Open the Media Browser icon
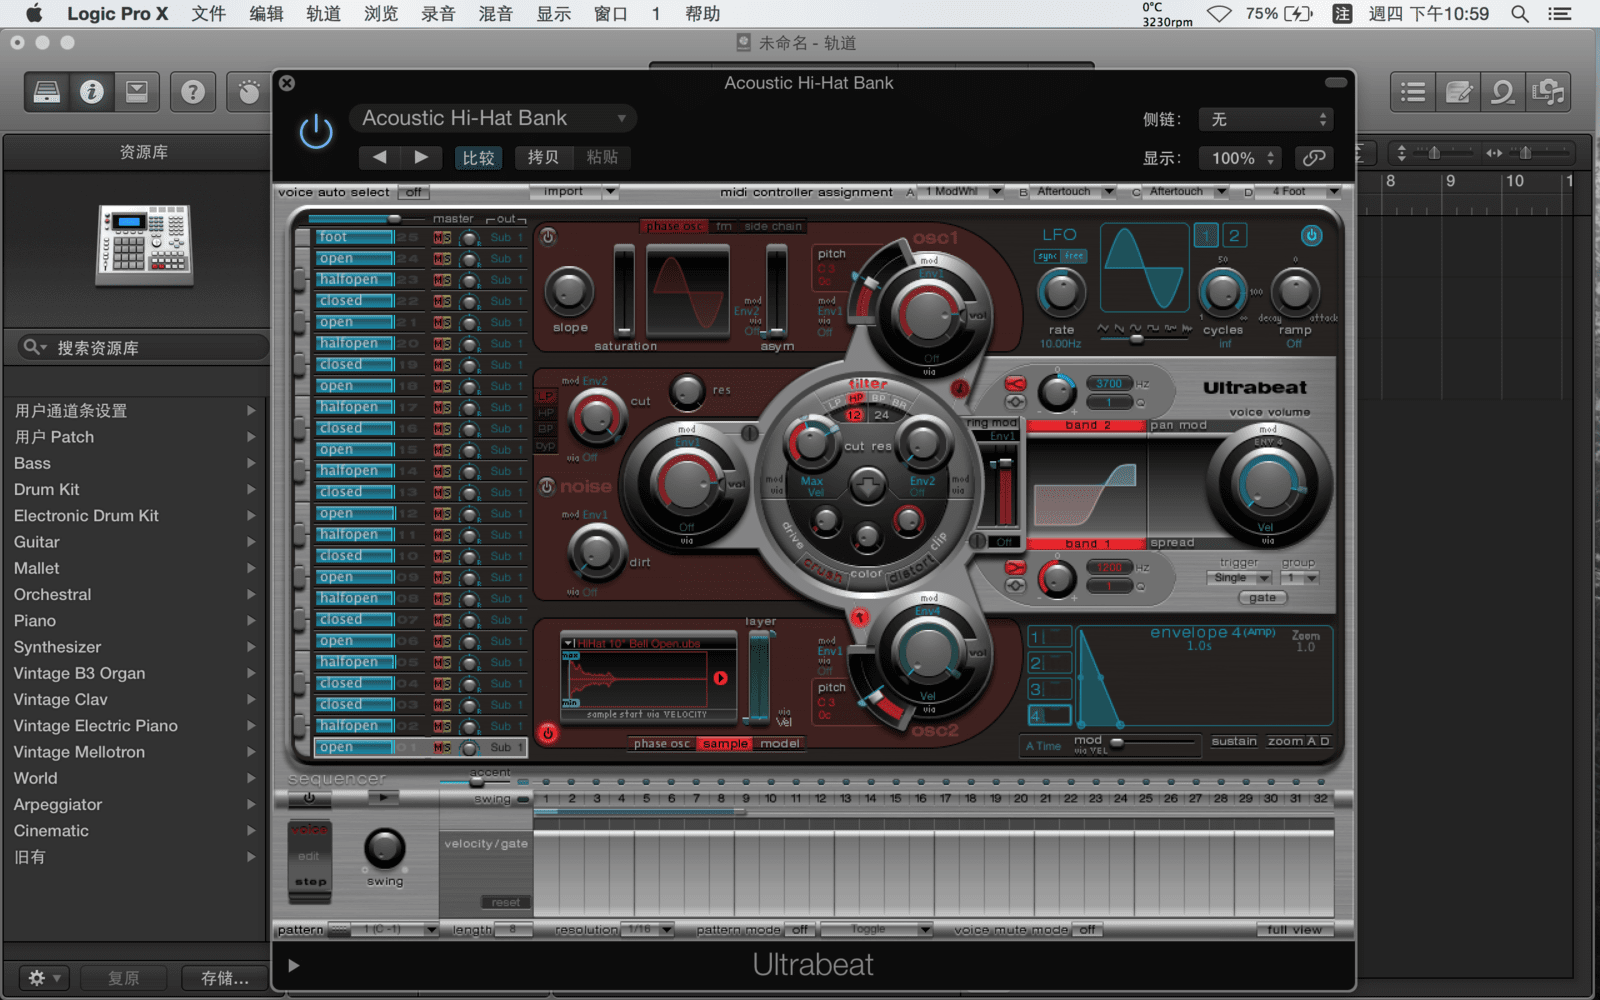 [1548, 92]
